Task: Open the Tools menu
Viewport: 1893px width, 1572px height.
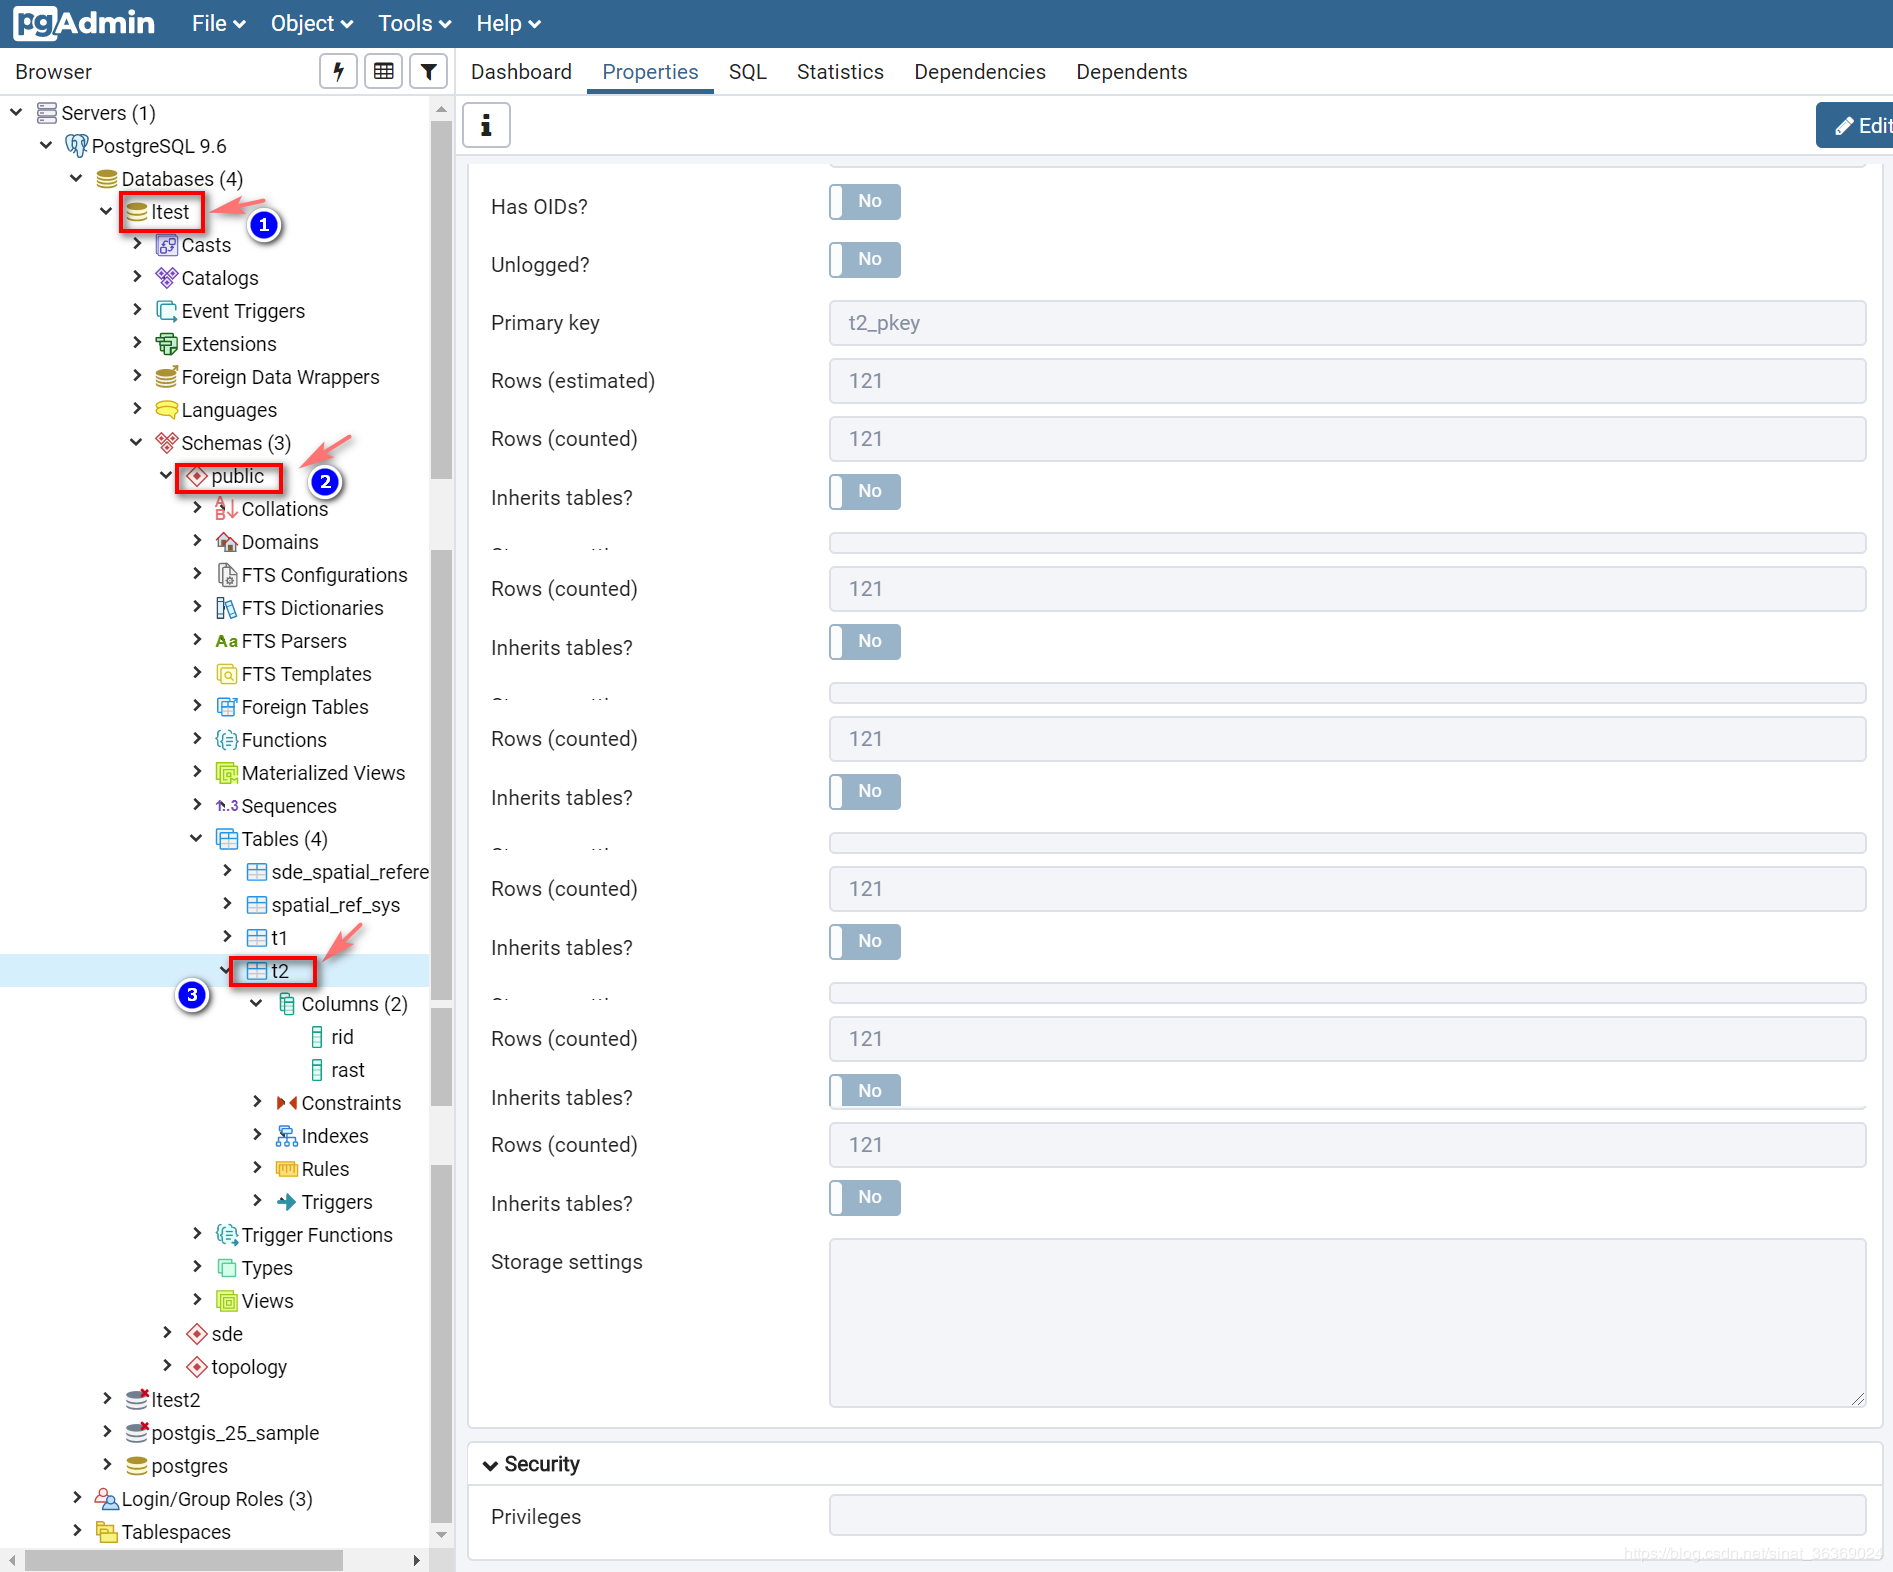Action: [x=414, y=23]
